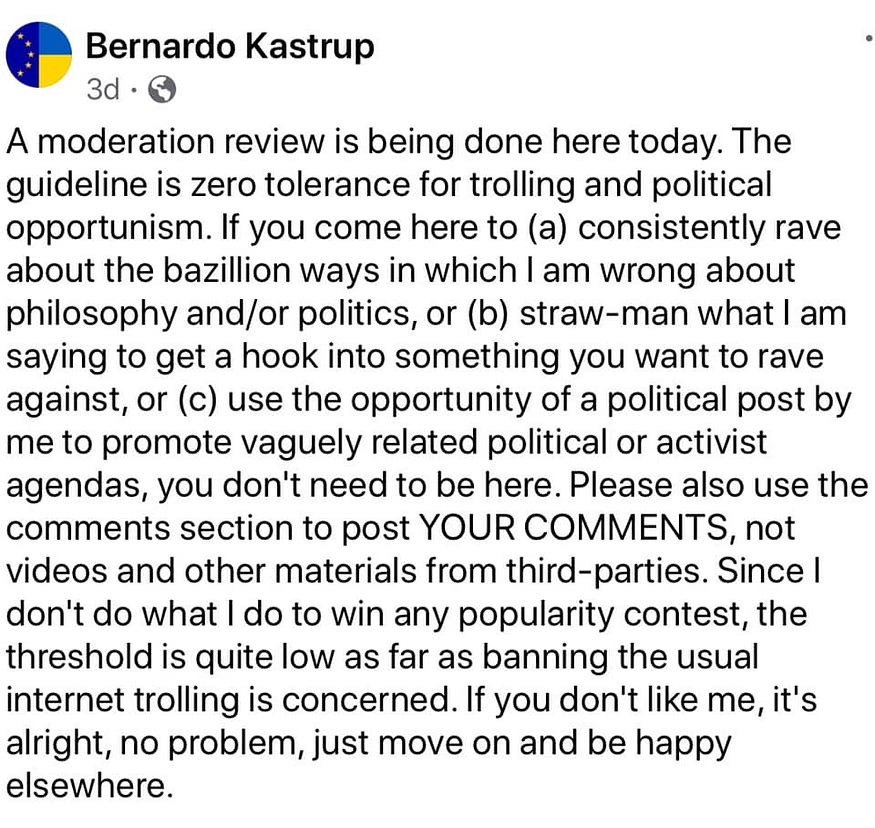Click the opening words A moderation review
875x828 pixels.
click(x=165, y=141)
